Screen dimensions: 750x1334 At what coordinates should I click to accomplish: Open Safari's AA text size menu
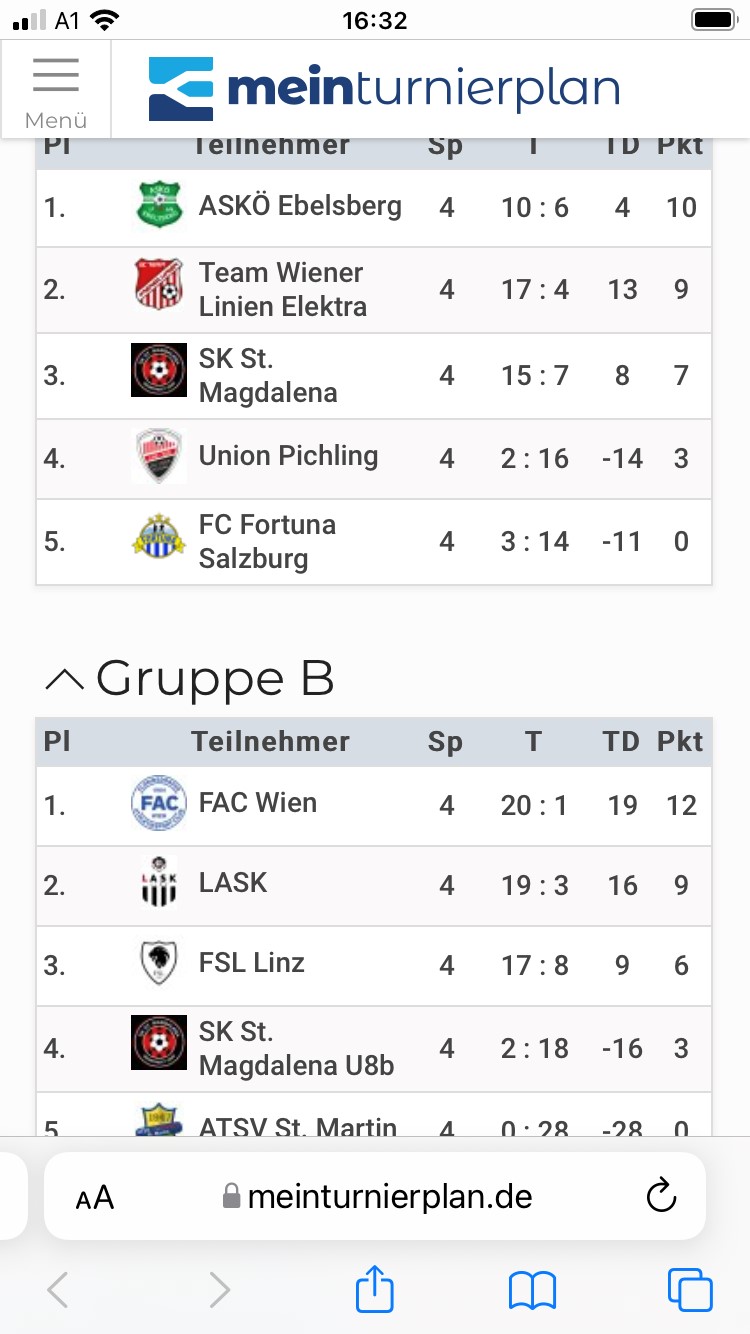(x=95, y=1197)
